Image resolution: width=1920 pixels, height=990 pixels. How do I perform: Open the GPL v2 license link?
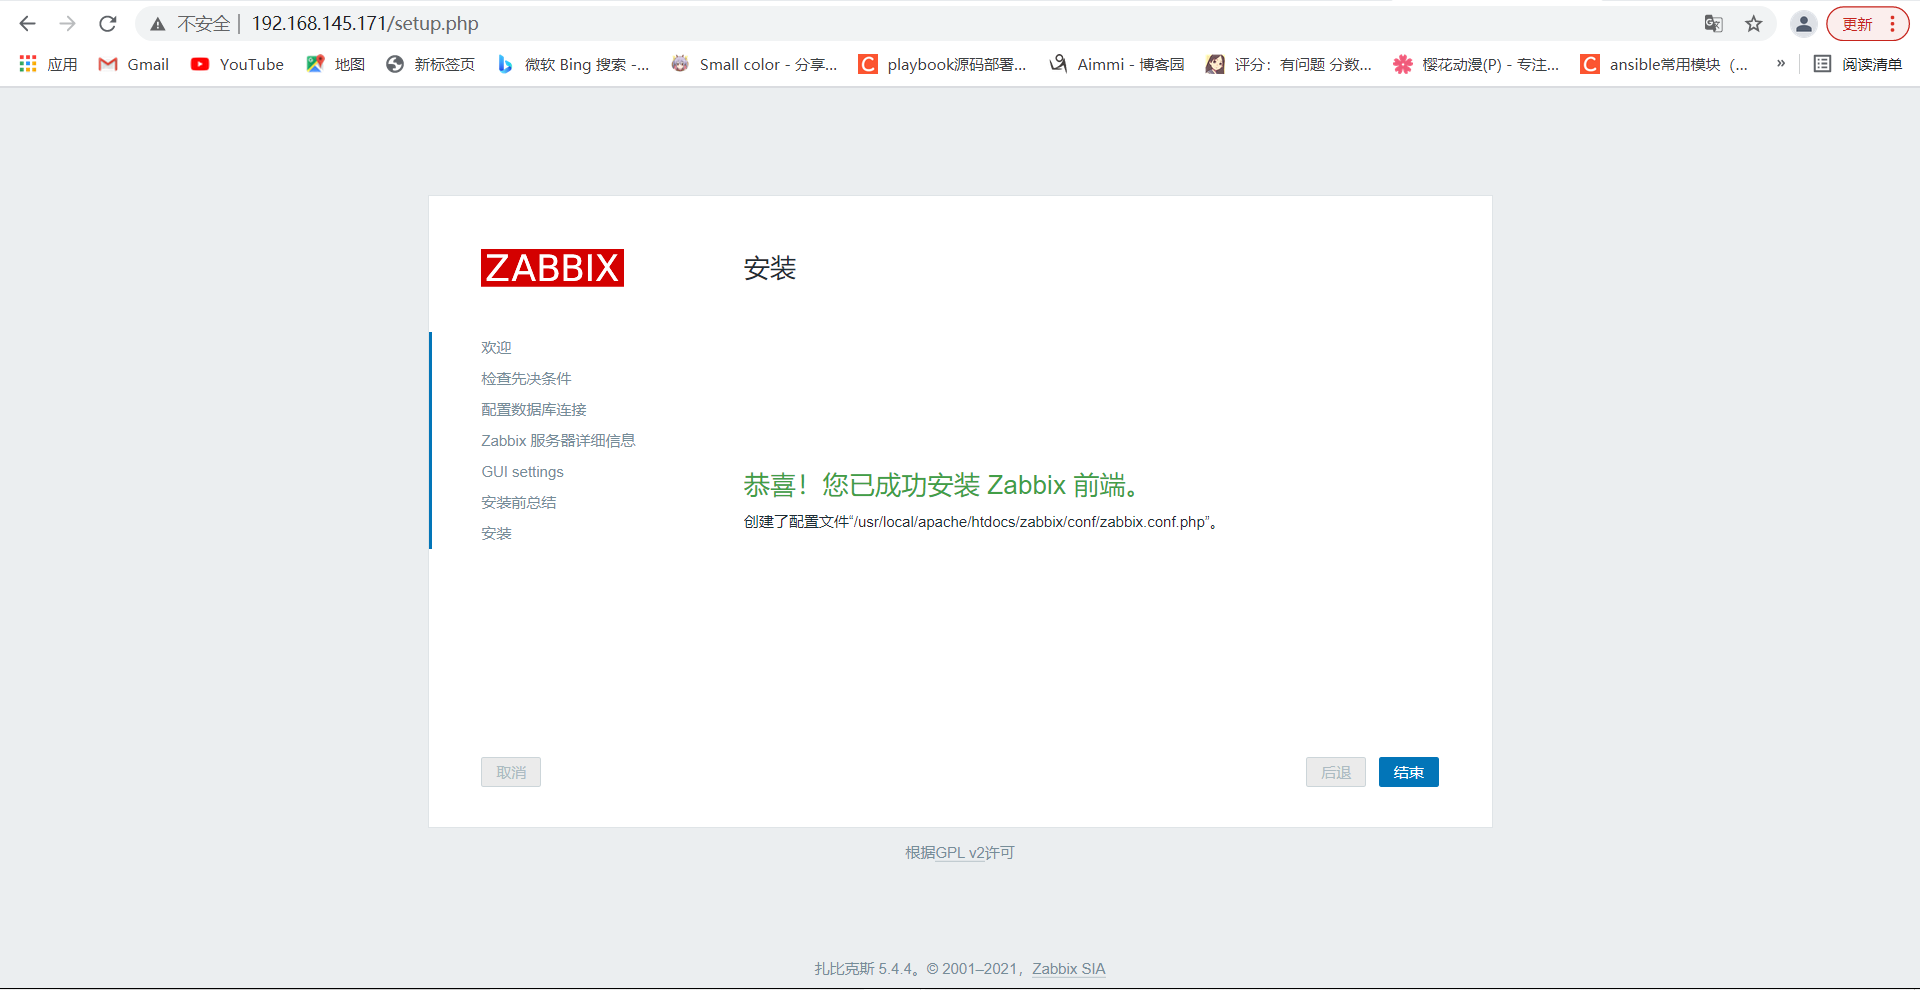[960, 853]
